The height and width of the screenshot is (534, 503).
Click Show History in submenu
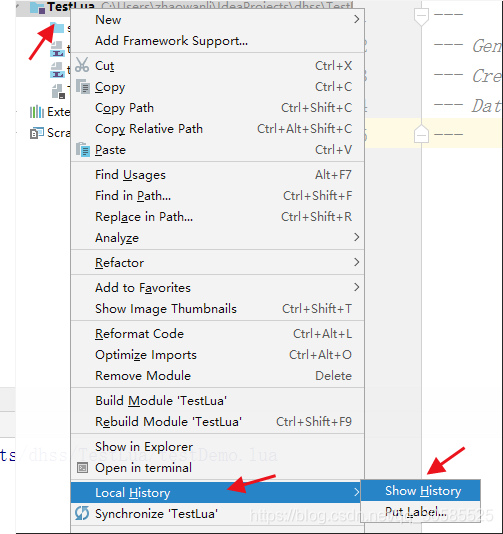(x=421, y=491)
